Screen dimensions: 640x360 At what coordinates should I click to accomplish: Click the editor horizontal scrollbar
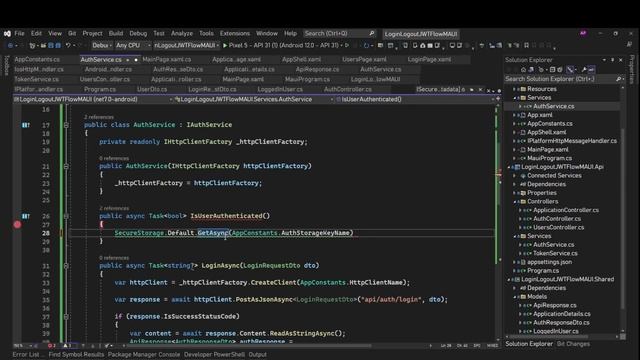(249, 346)
